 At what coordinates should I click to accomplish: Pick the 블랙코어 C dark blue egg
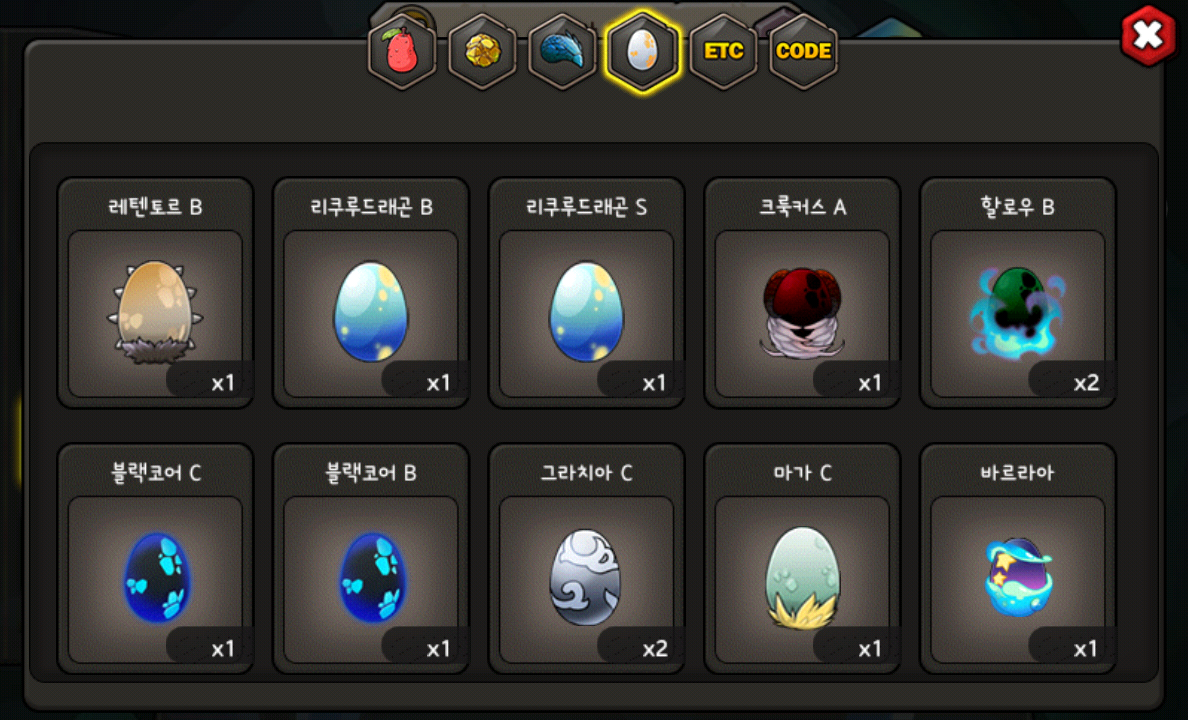tap(155, 559)
